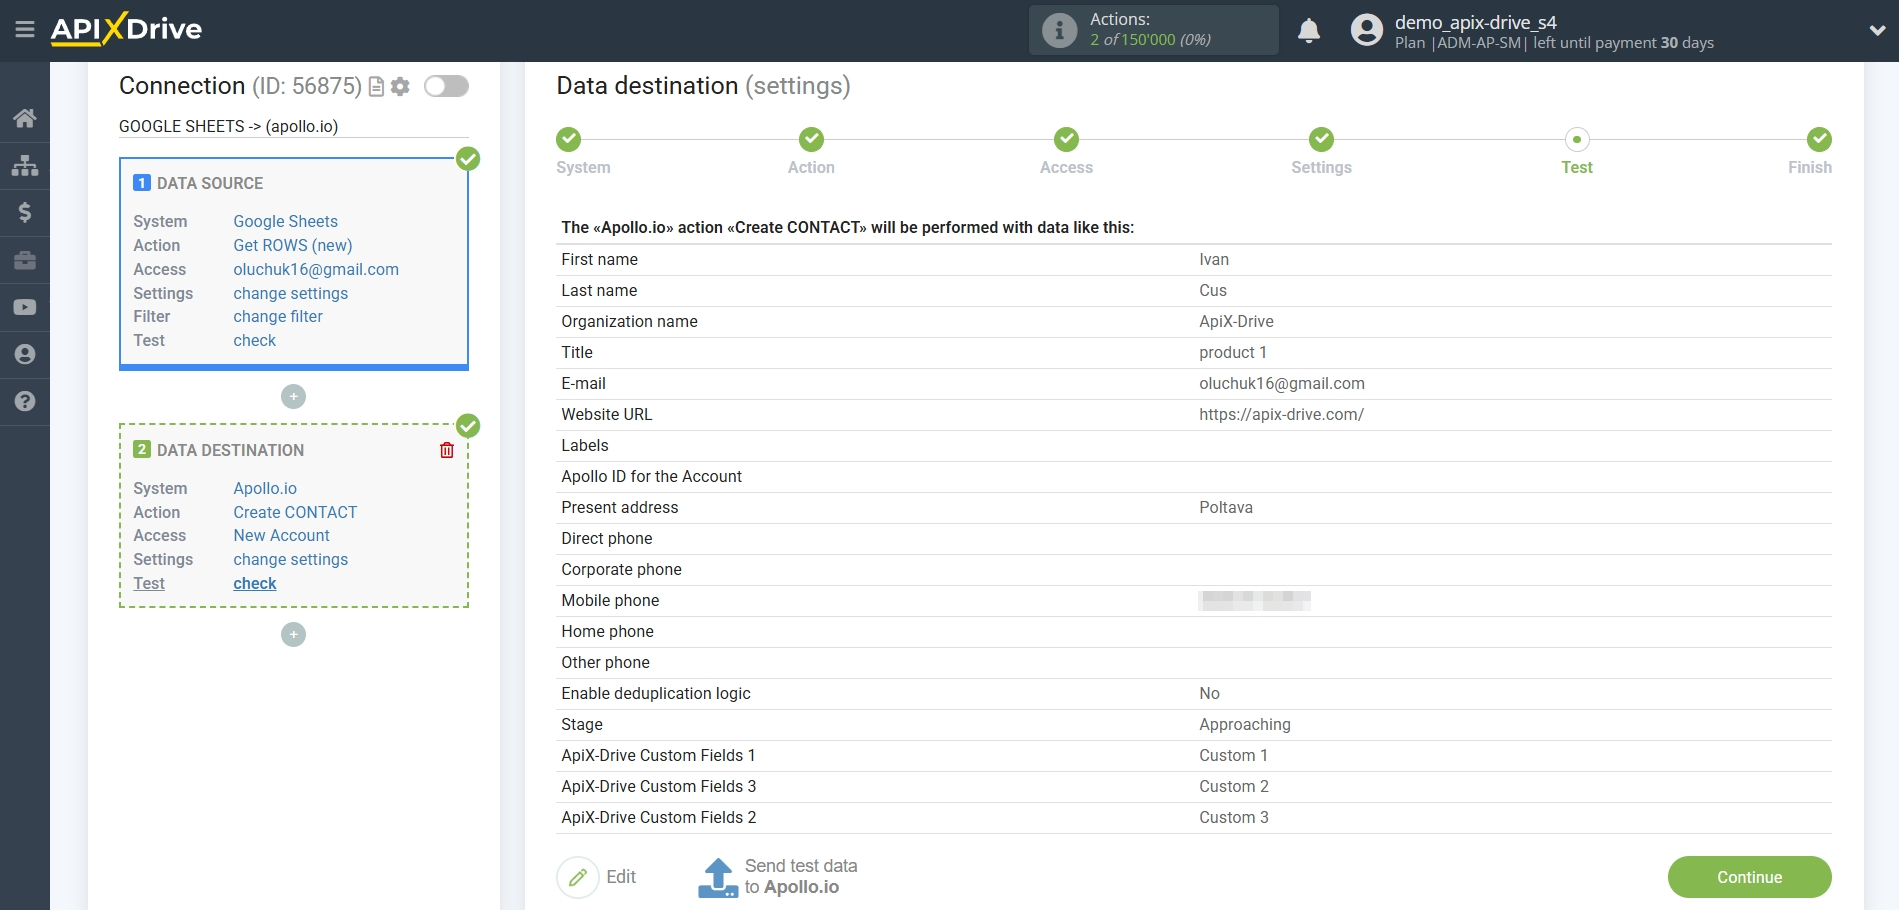Click the plus icon below Data Destination
The height and width of the screenshot is (910, 1899).
[x=293, y=634]
